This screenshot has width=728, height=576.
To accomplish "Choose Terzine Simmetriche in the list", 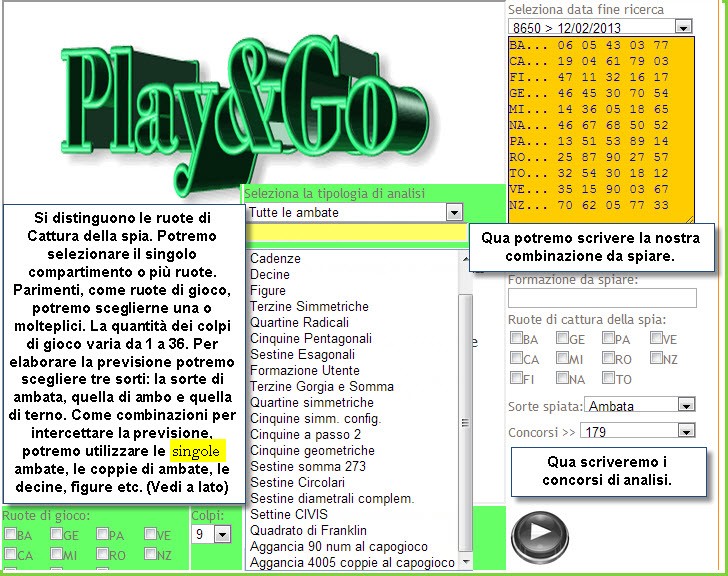I will (309, 306).
